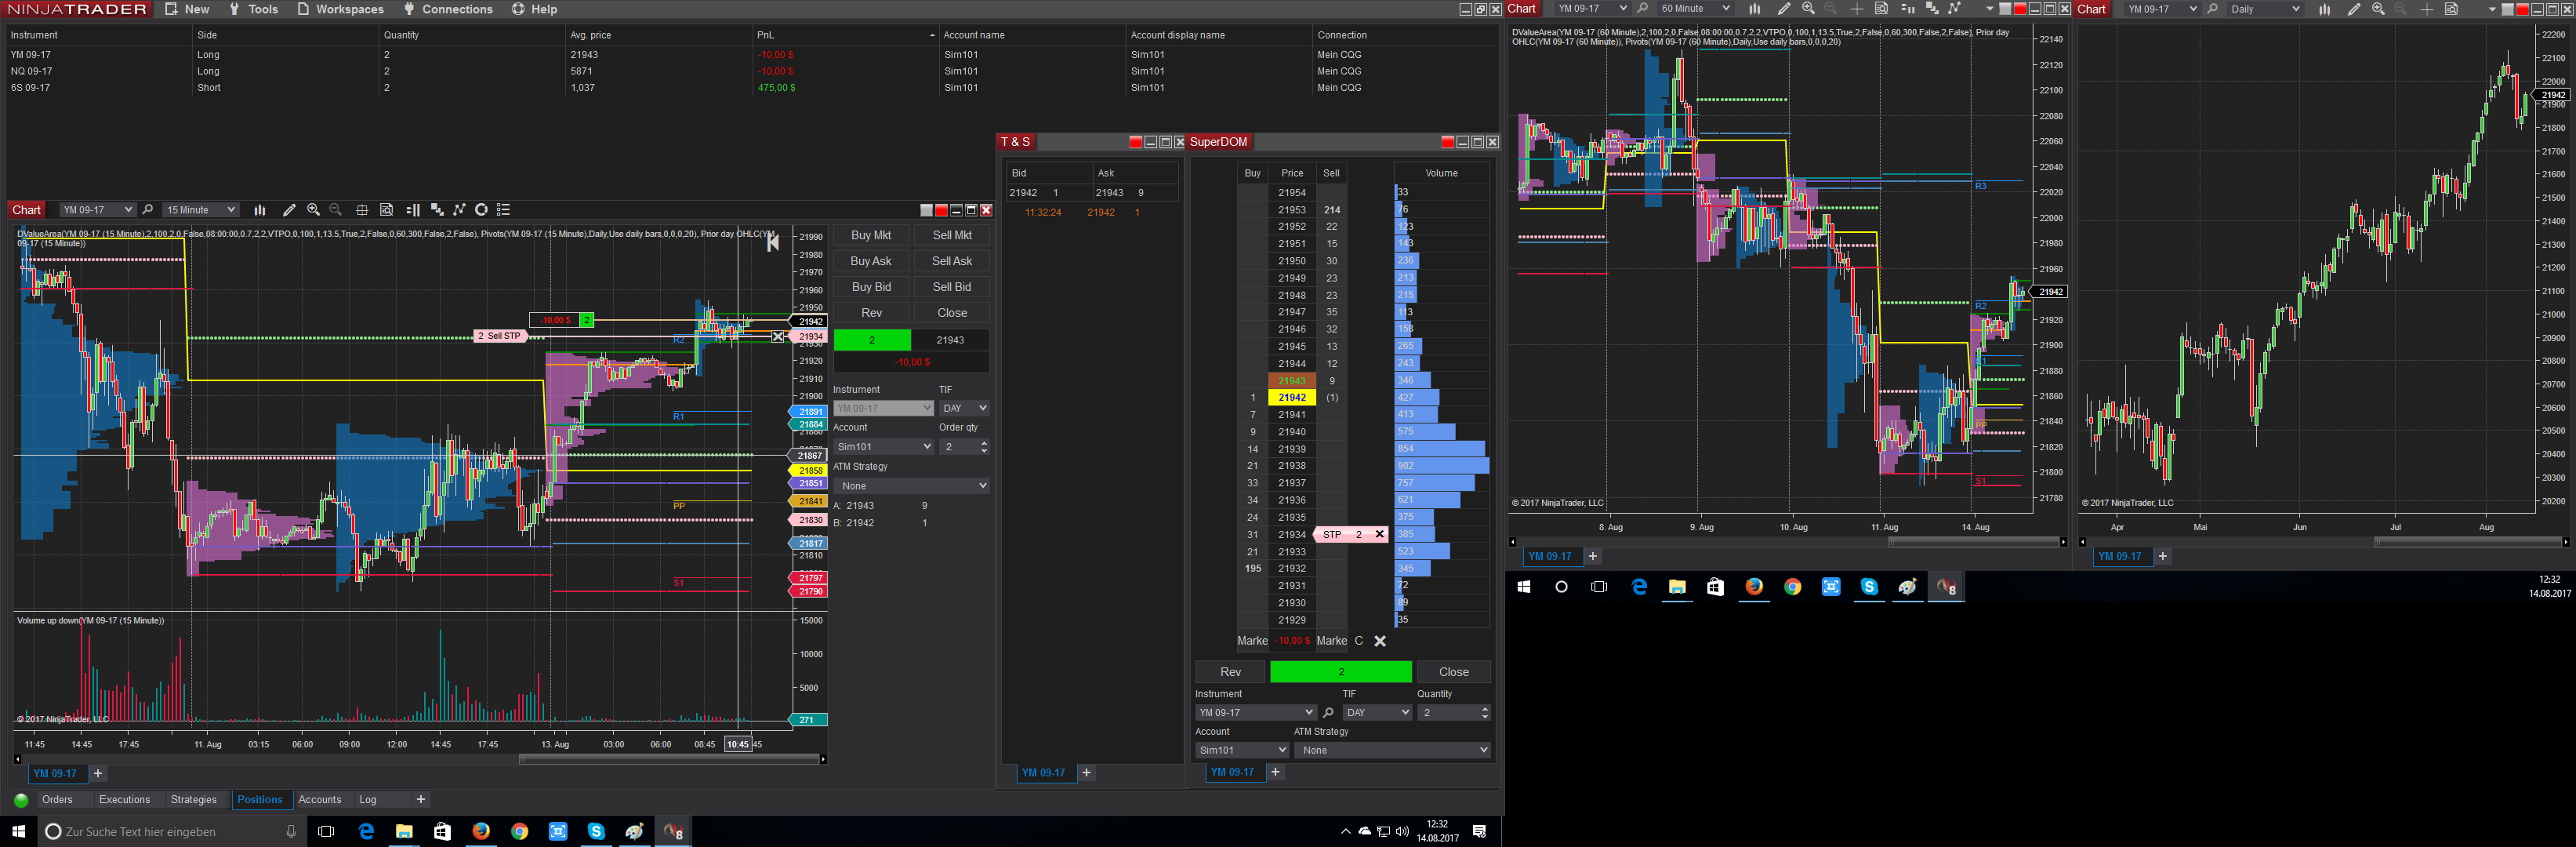This screenshot has height=847, width=2576.
Task: Click Chart Trader icon in 15 Minute chart
Action: click(x=413, y=210)
